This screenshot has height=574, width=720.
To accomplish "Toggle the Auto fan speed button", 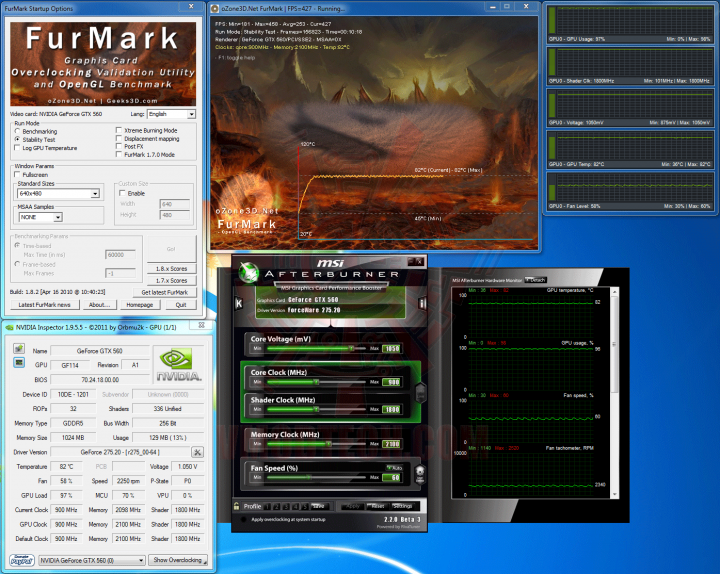I will [394, 467].
